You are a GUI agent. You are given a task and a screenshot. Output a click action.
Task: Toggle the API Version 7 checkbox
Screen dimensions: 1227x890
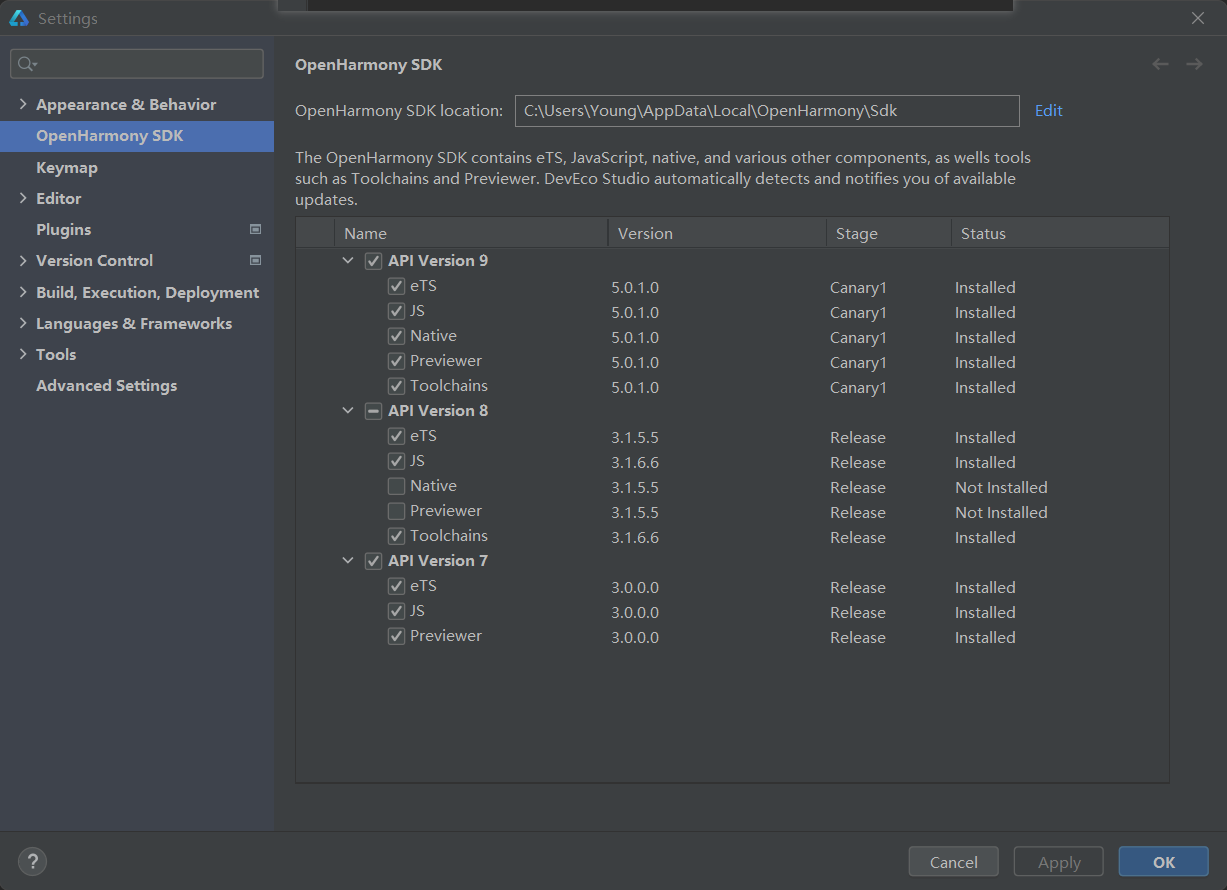pyautogui.click(x=373, y=561)
